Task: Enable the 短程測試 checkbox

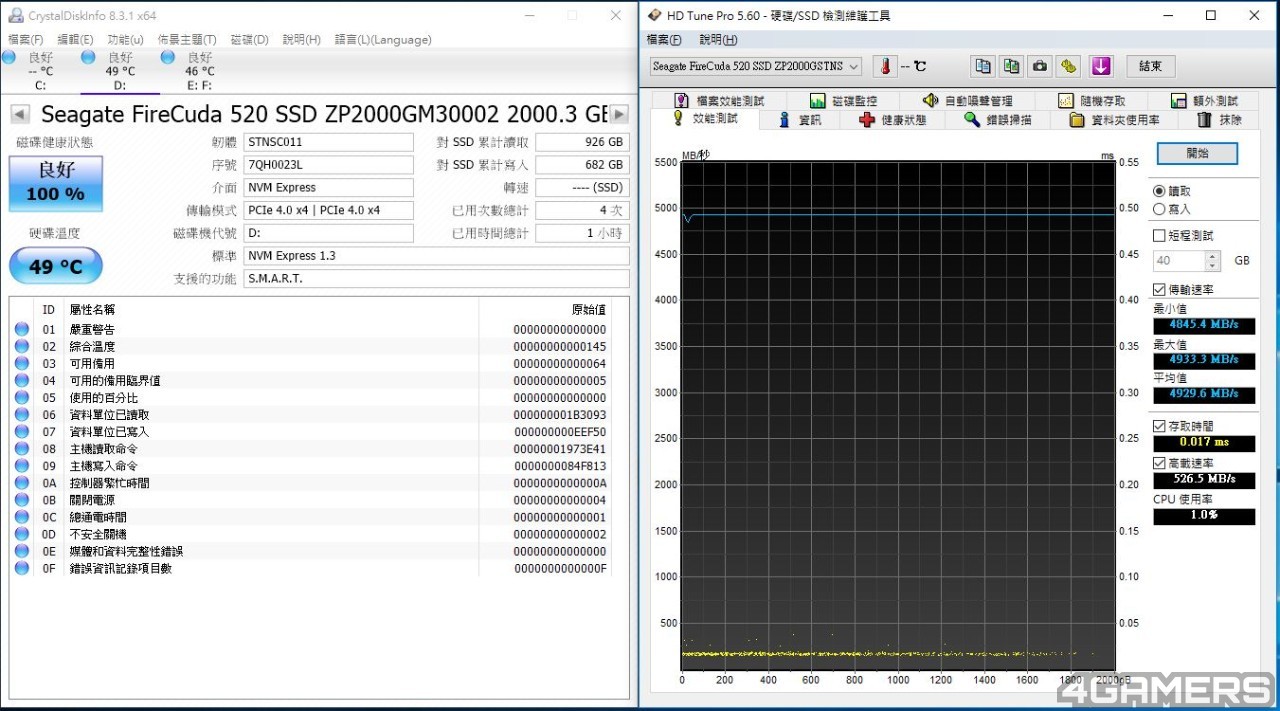Action: (1159, 236)
